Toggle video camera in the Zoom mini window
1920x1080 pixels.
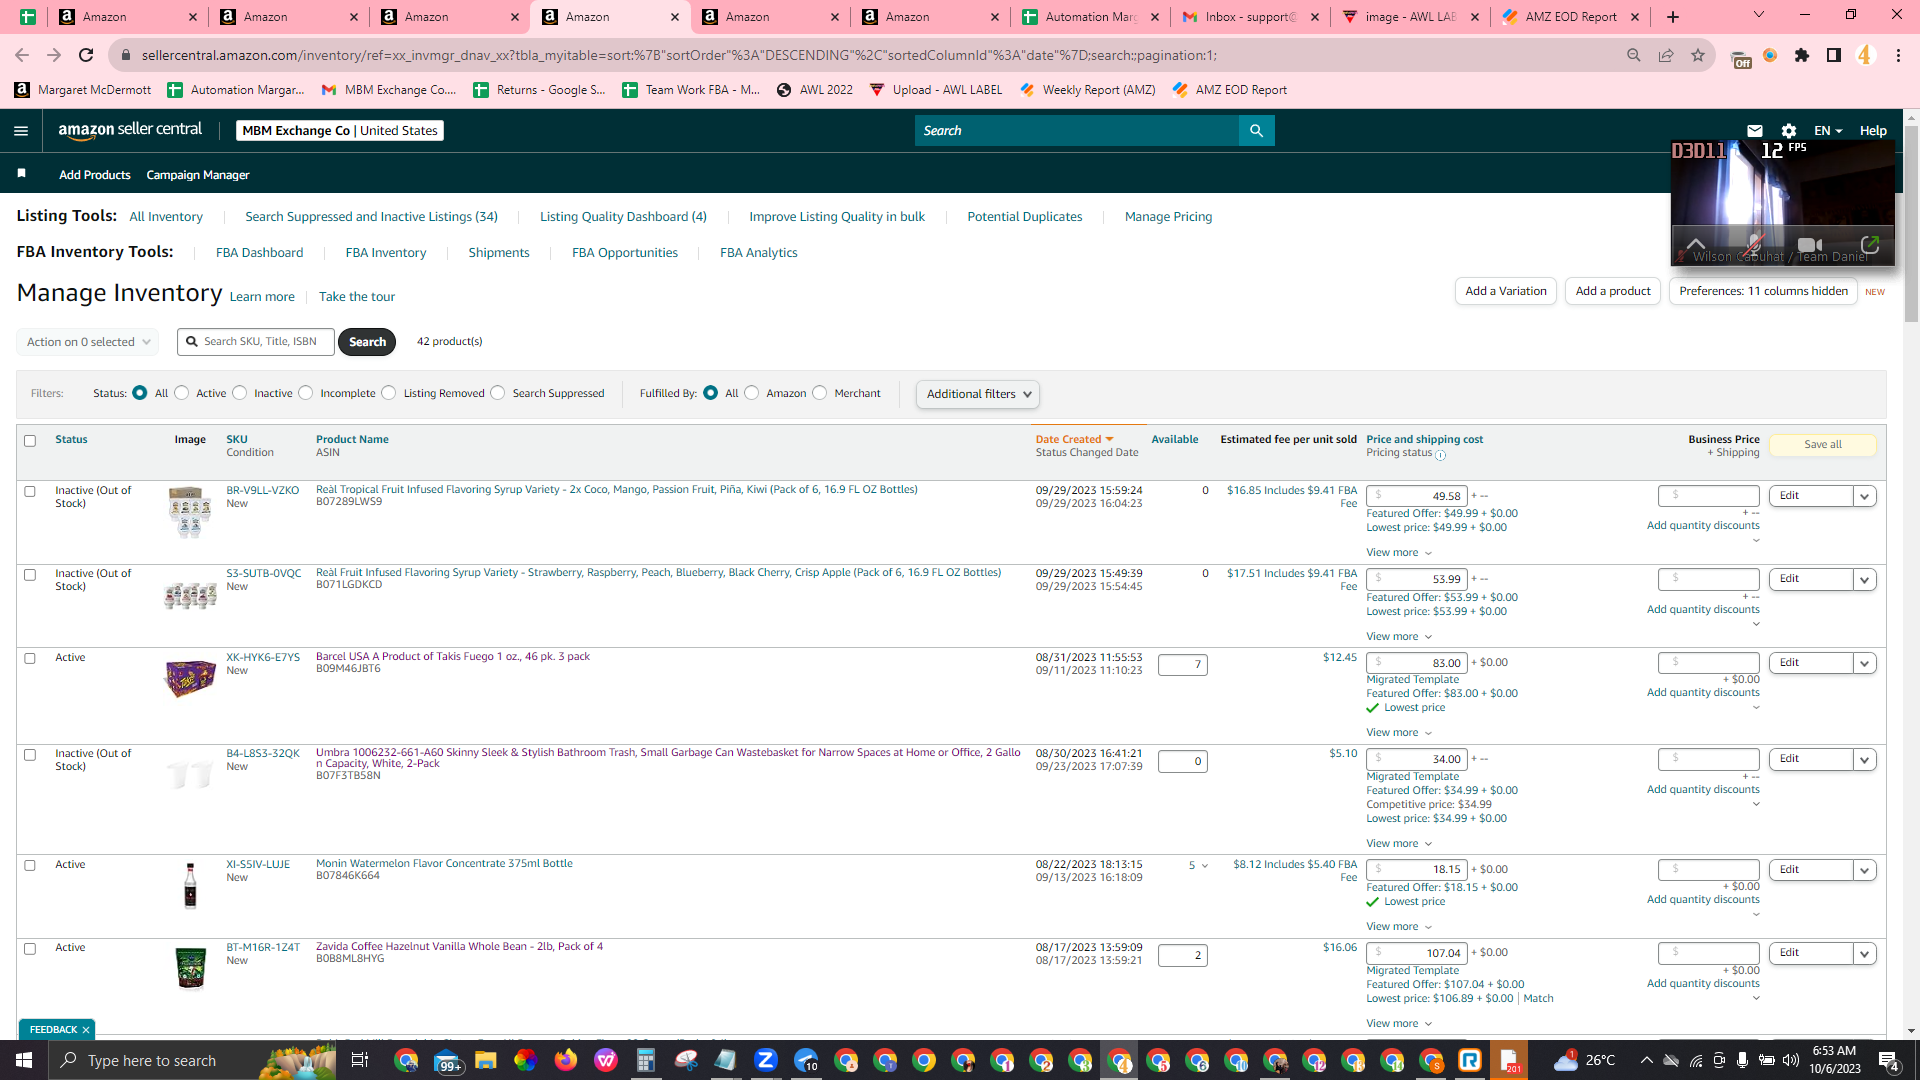(1810, 245)
